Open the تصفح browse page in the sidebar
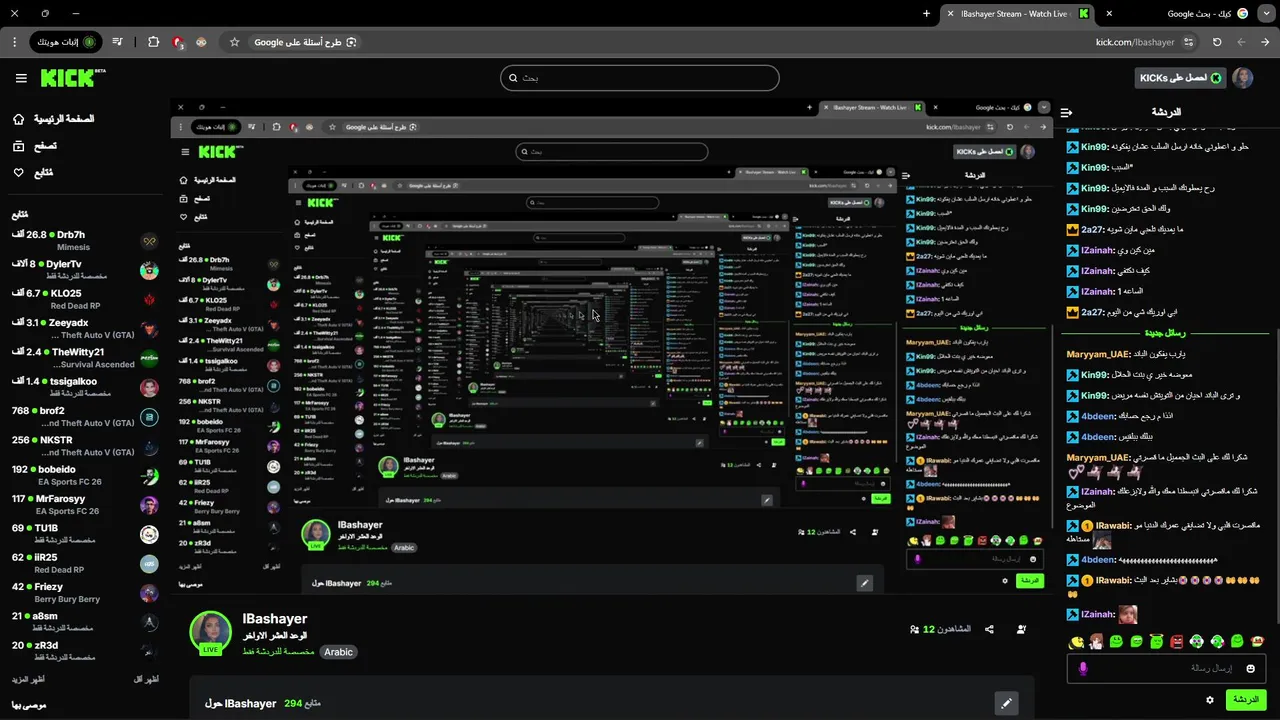Viewport: 1280px width, 720px height. [34, 146]
